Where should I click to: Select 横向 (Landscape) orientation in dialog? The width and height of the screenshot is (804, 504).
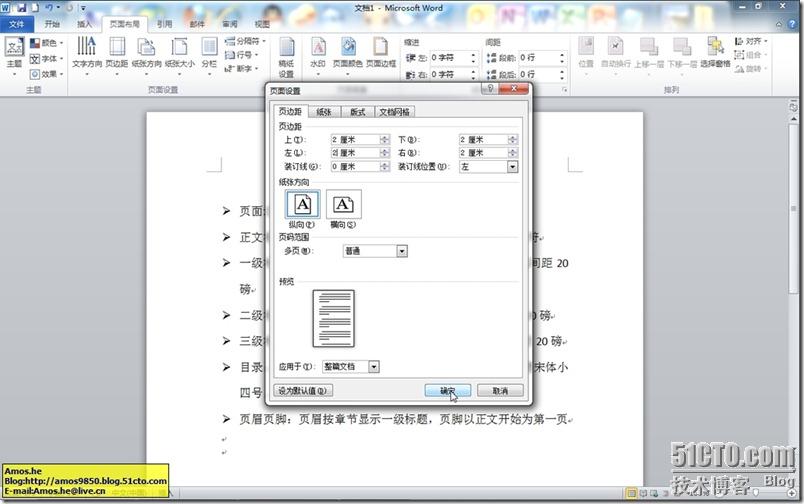344,209
